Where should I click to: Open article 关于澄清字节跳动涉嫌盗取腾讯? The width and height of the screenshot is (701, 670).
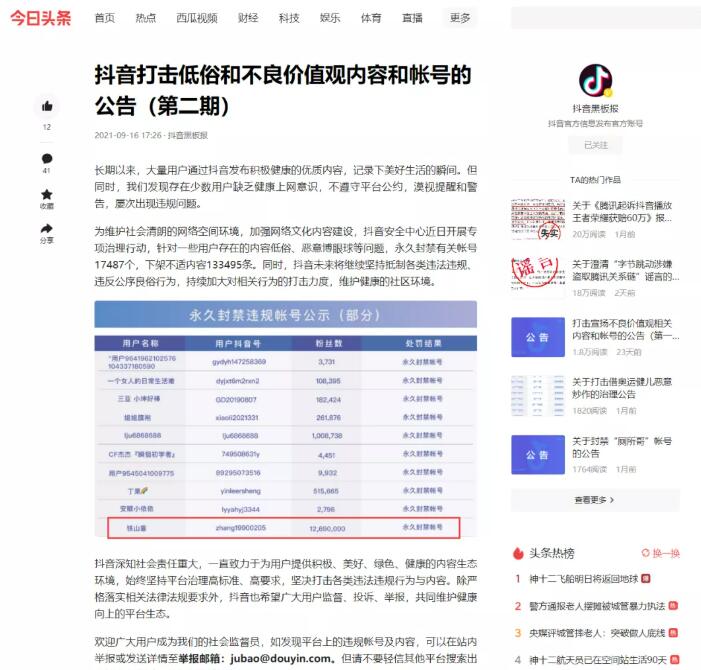pyautogui.click(x=625, y=270)
